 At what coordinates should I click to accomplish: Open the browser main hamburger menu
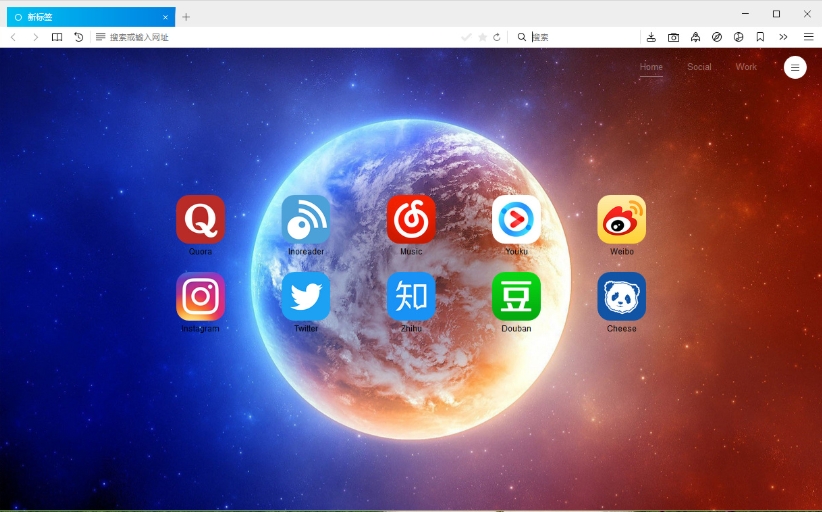pyautogui.click(x=808, y=37)
